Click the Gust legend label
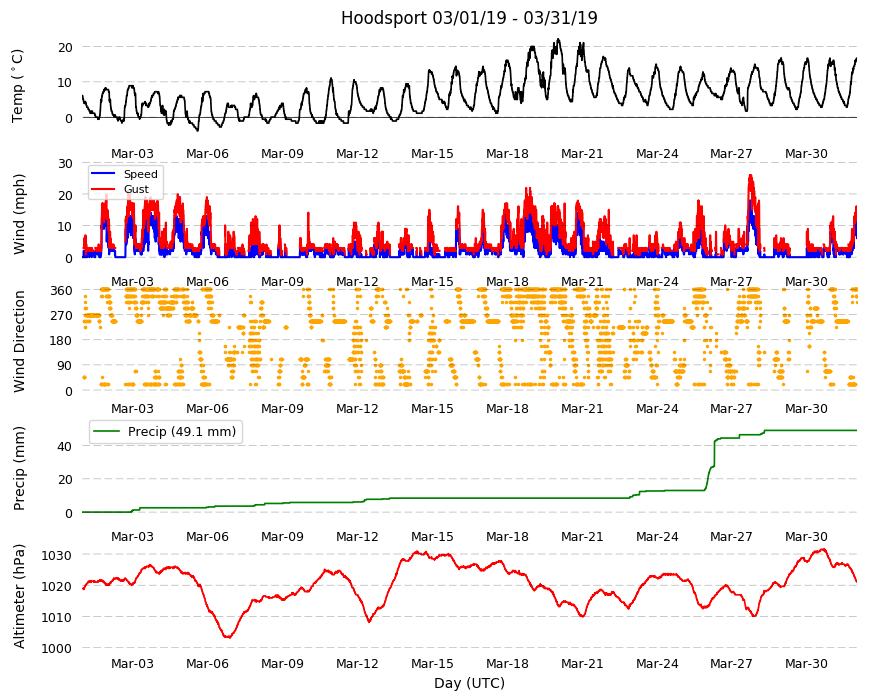Screen dimensions: 870x700 [136, 189]
